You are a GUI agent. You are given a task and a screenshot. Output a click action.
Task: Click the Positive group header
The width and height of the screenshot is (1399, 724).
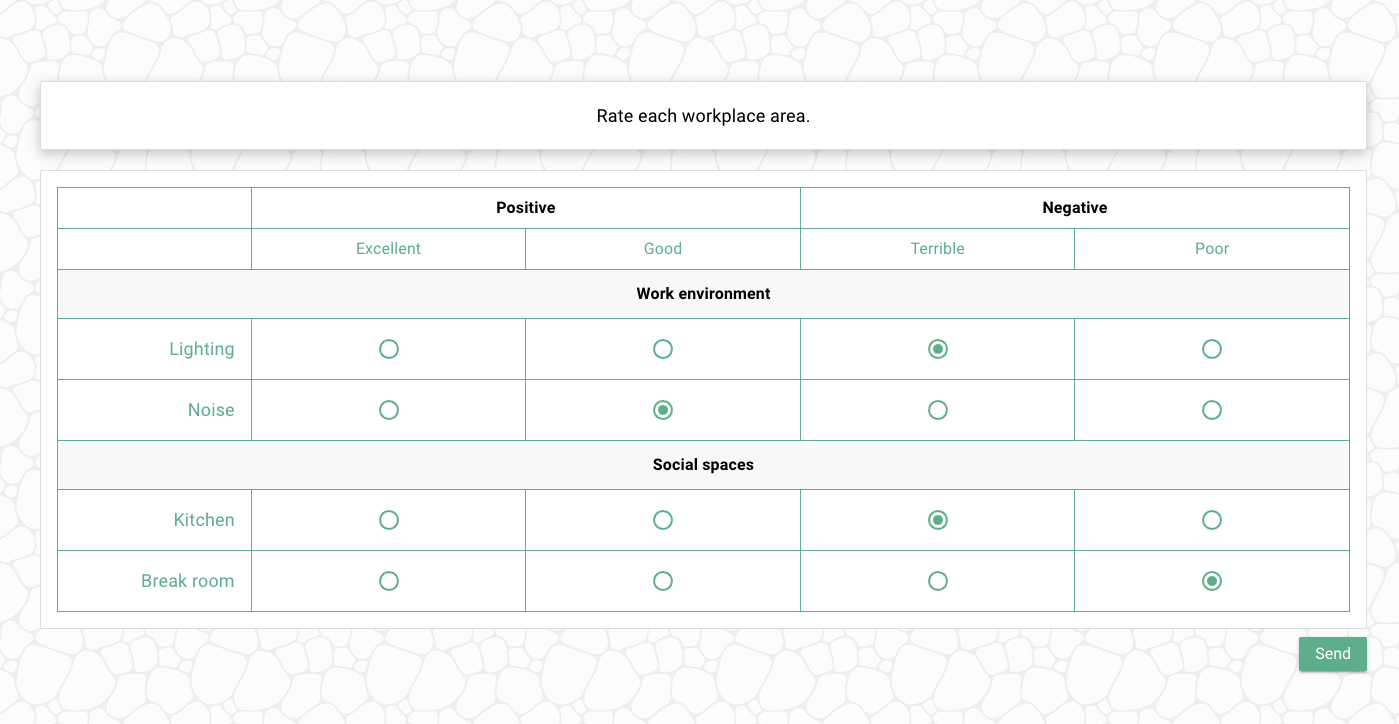[526, 208]
